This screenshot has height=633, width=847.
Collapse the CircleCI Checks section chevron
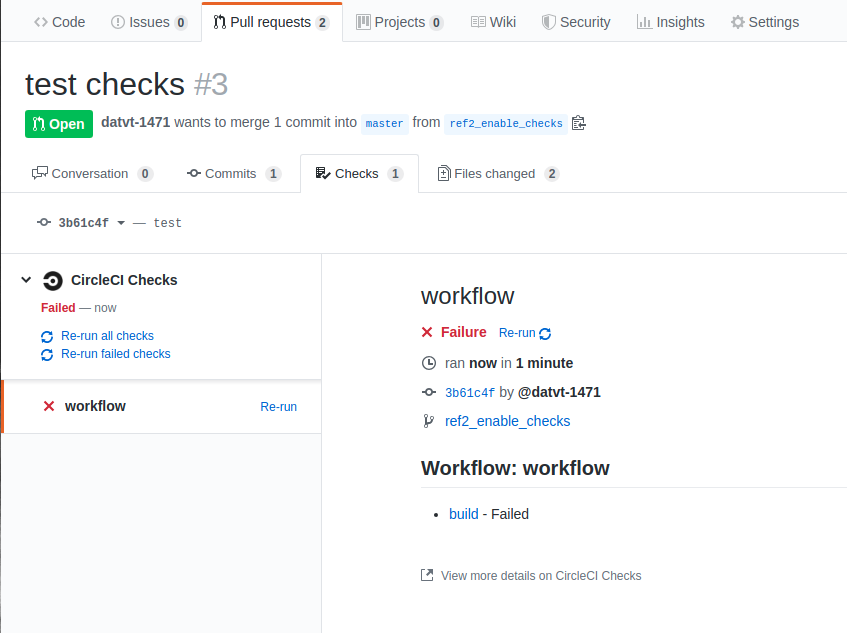26,280
